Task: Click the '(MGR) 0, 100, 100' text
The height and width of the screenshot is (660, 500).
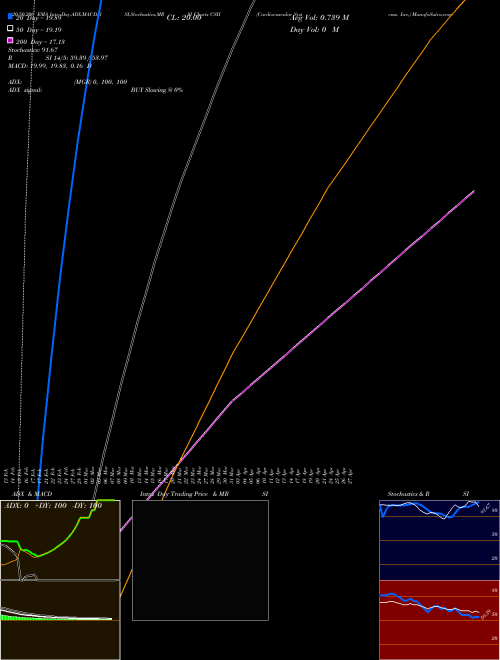Action: (x=101, y=82)
